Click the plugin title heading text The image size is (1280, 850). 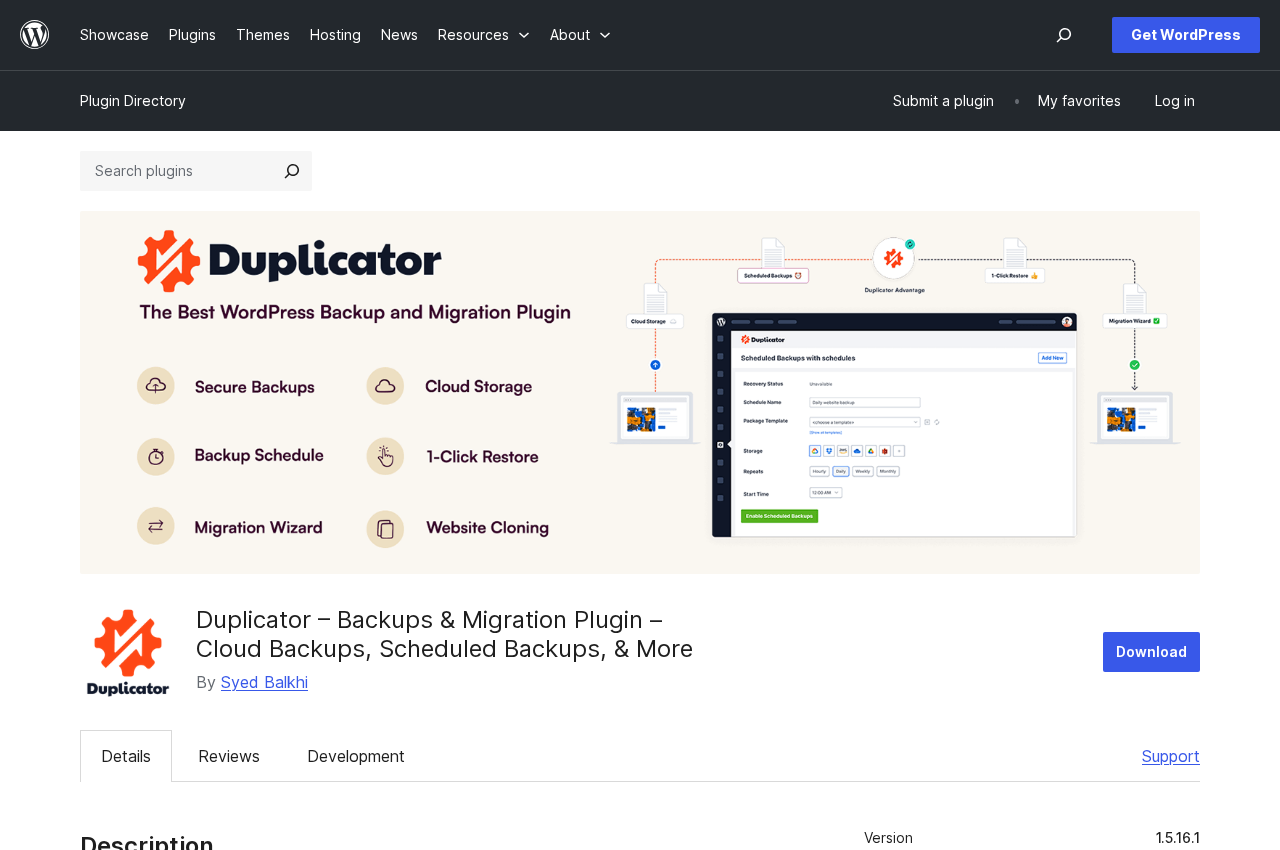tap(444, 634)
